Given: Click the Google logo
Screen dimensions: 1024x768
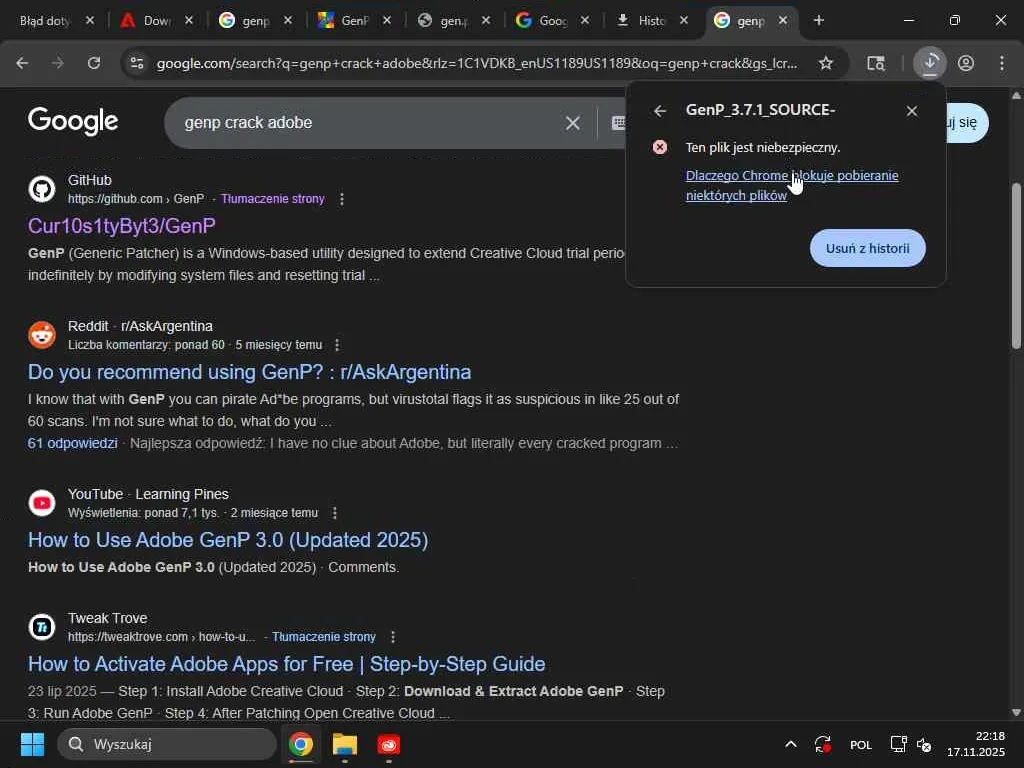Looking at the screenshot, I should pyautogui.click(x=73, y=121).
